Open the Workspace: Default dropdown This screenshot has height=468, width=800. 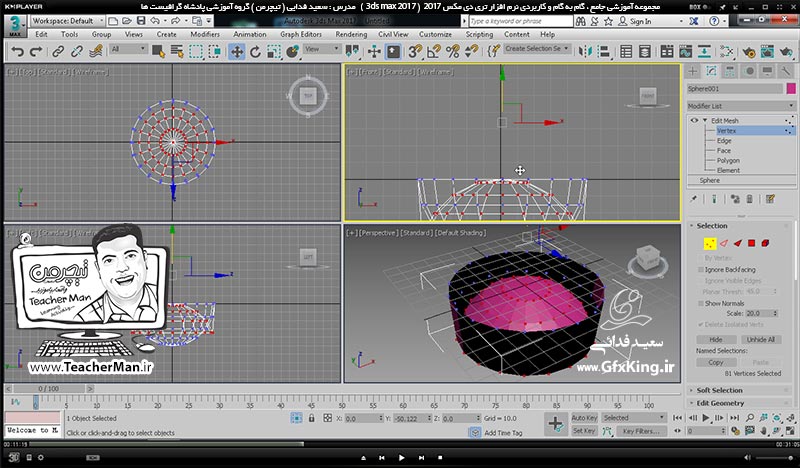(67, 21)
